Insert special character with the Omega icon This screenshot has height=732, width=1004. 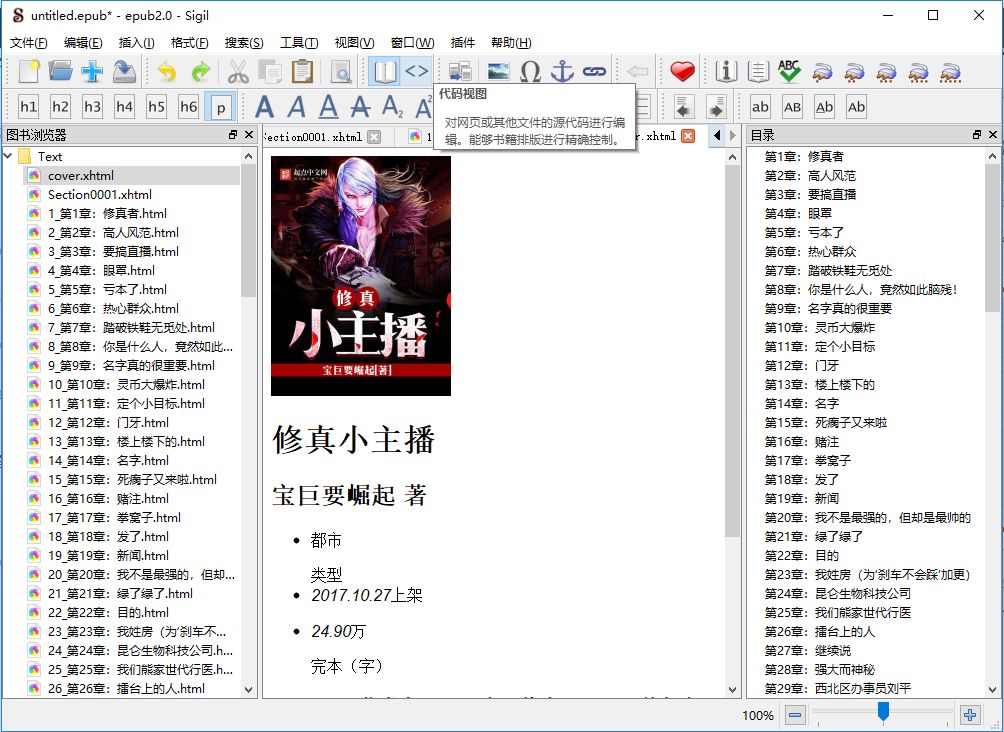530,72
